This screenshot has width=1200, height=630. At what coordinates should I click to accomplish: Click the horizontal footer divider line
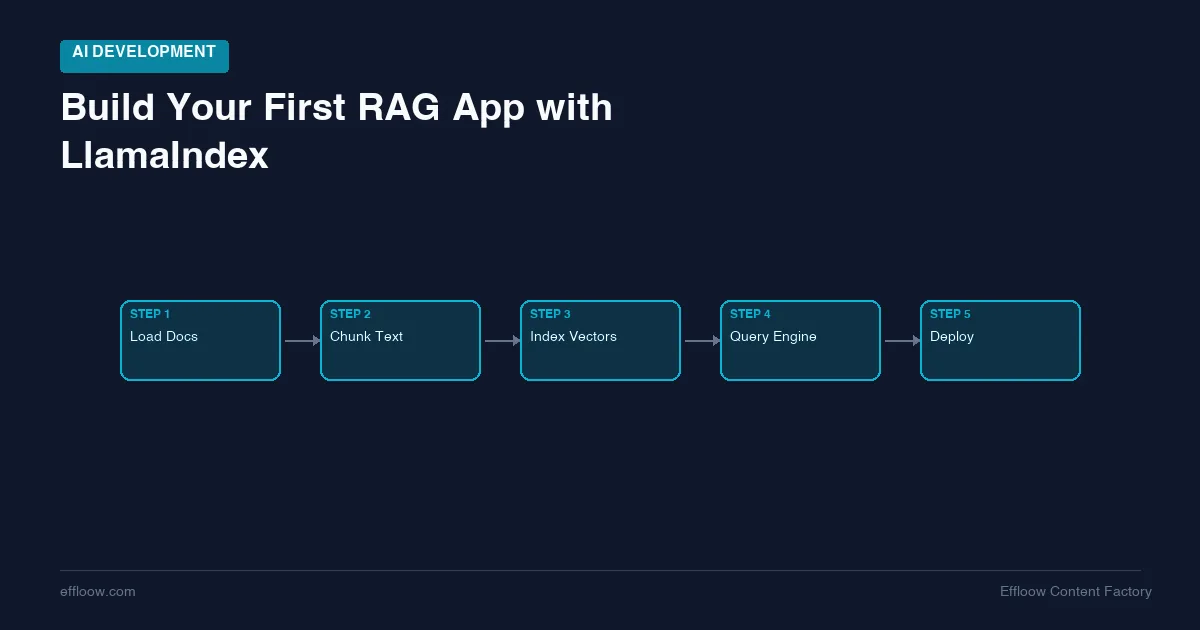(600, 571)
